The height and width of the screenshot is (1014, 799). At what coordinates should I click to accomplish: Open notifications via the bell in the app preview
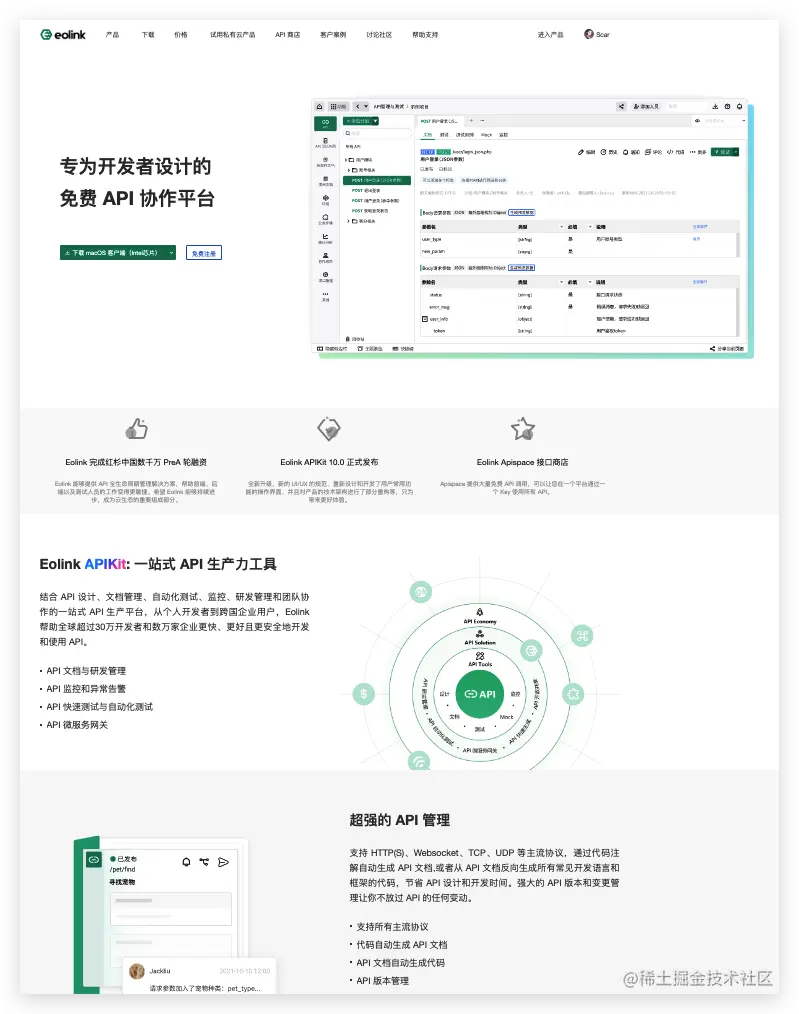[x=740, y=107]
